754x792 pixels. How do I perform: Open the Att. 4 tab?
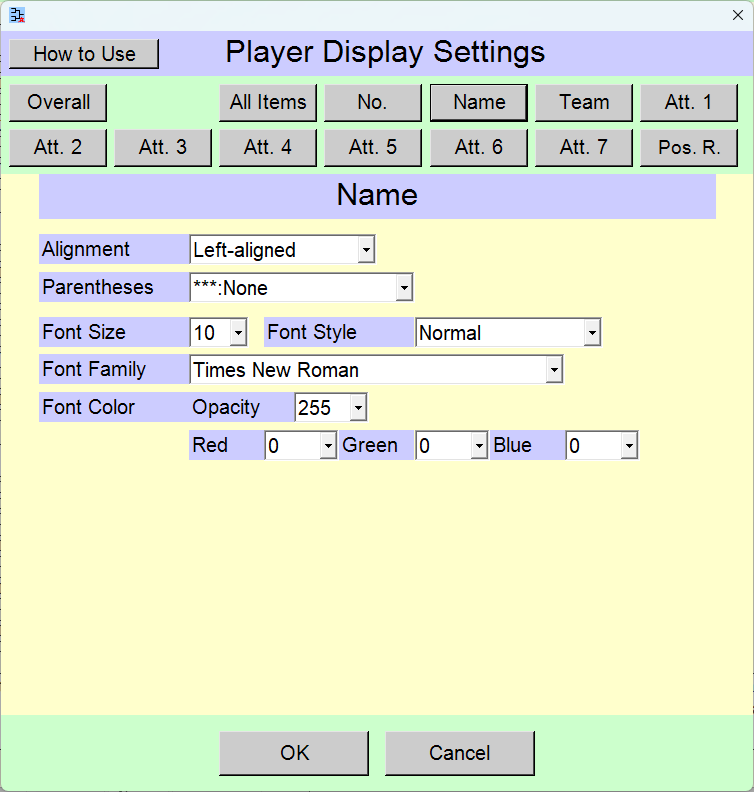[268, 147]
